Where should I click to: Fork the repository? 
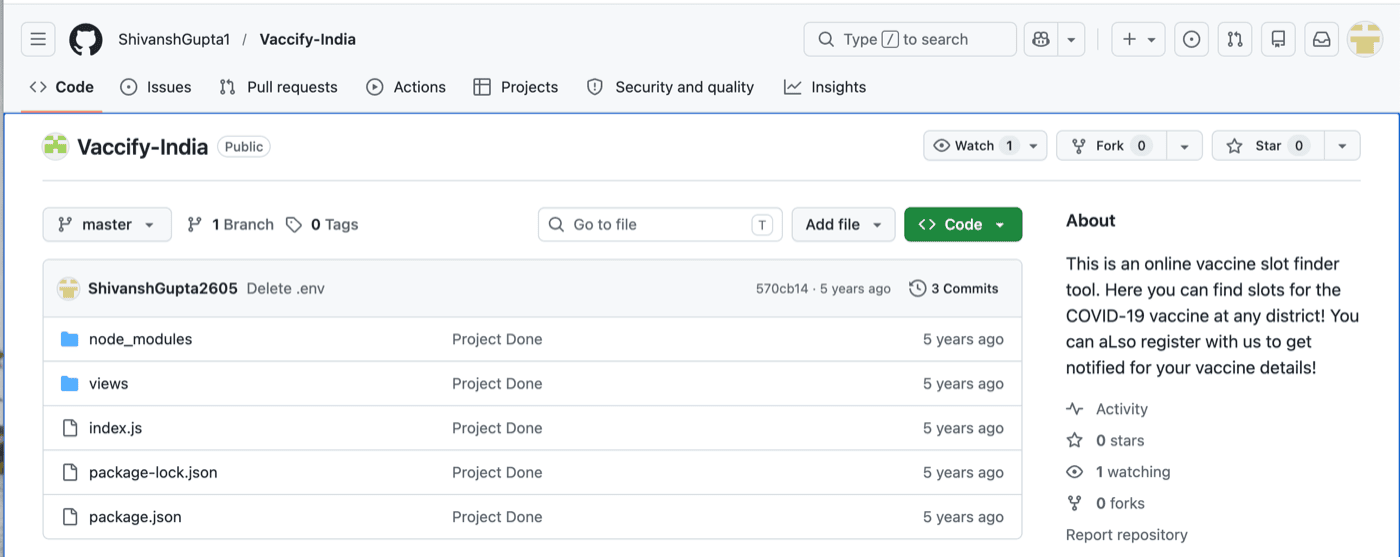click(1110, 146)
